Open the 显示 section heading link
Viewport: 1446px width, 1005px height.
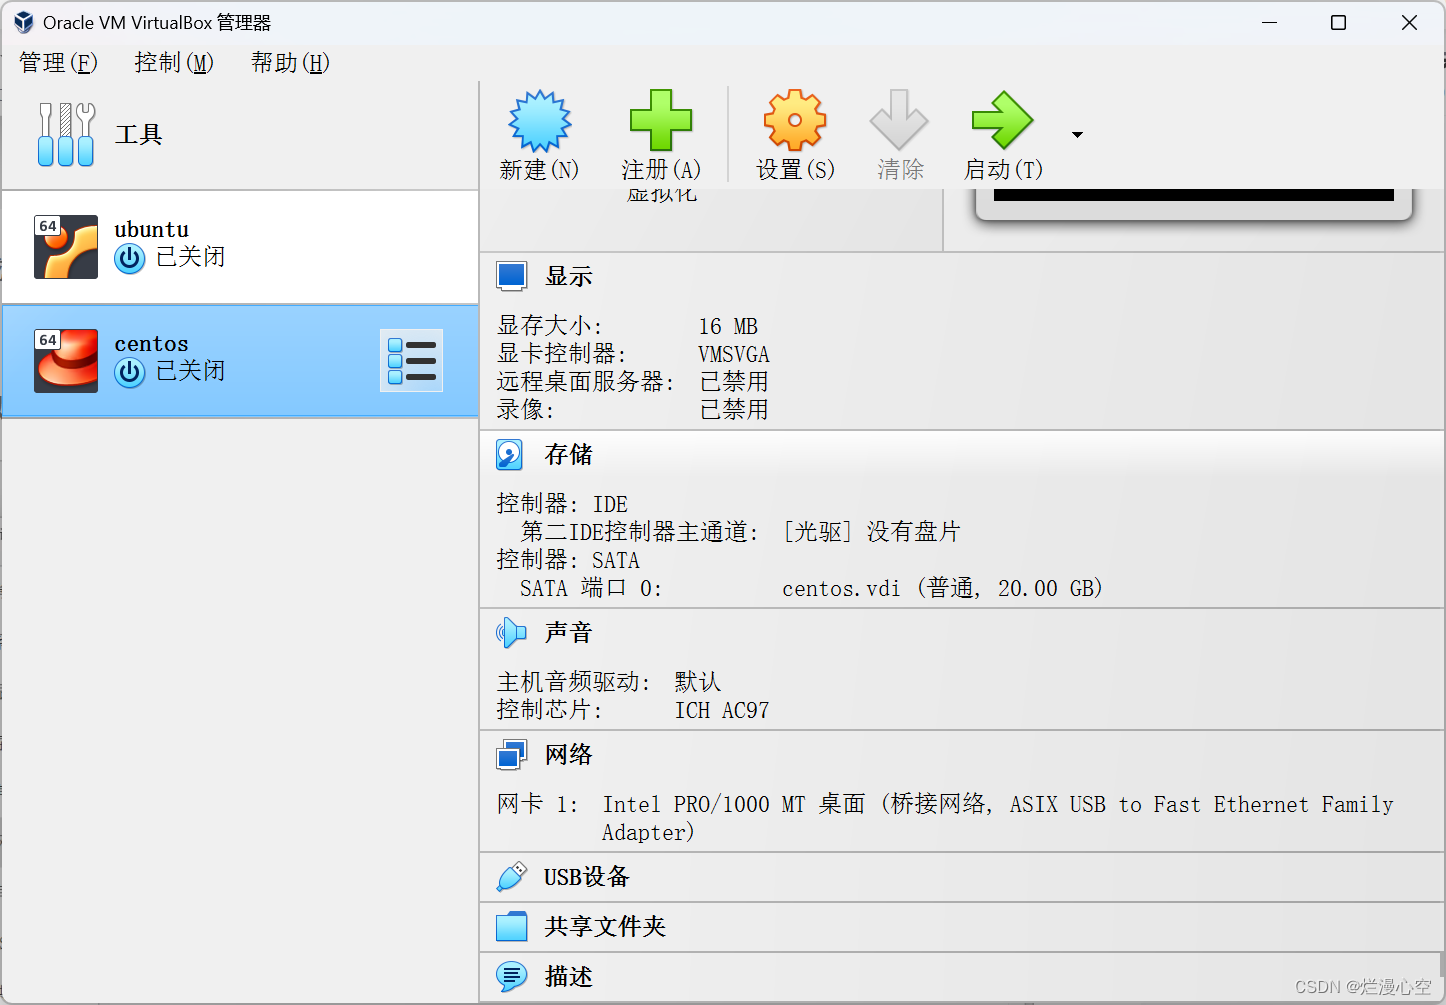(x=569, y=277)
